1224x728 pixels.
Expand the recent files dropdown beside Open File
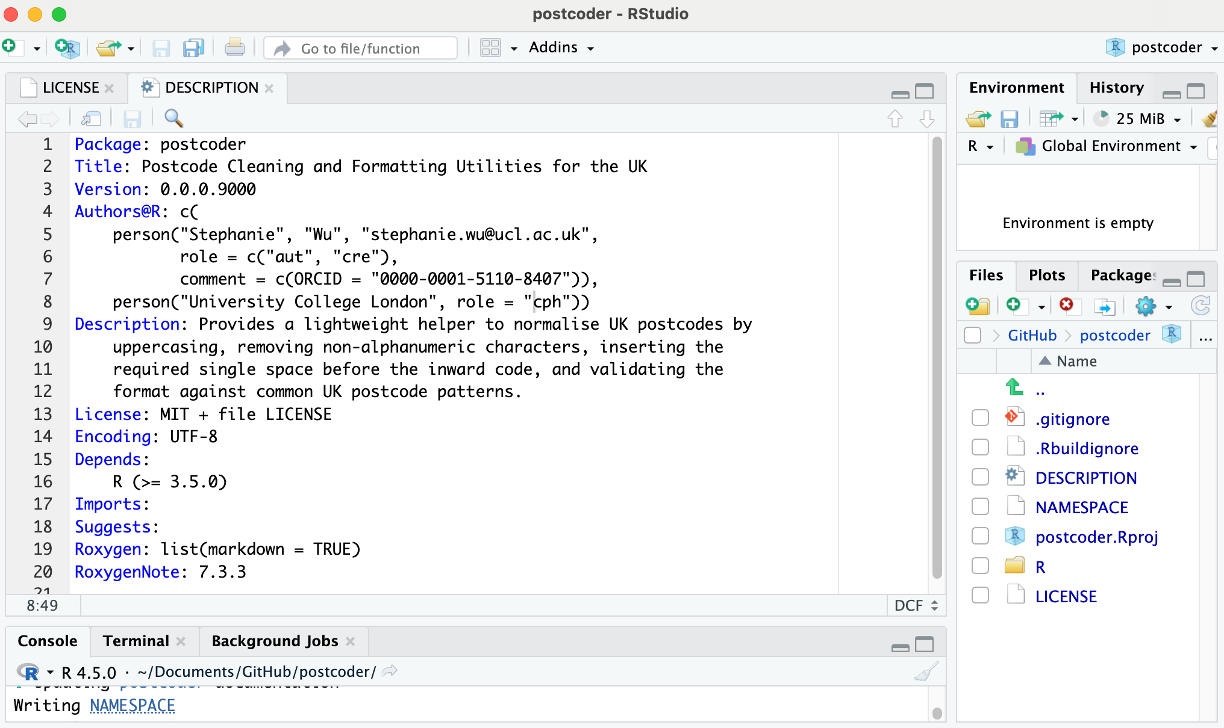(130, 48)
